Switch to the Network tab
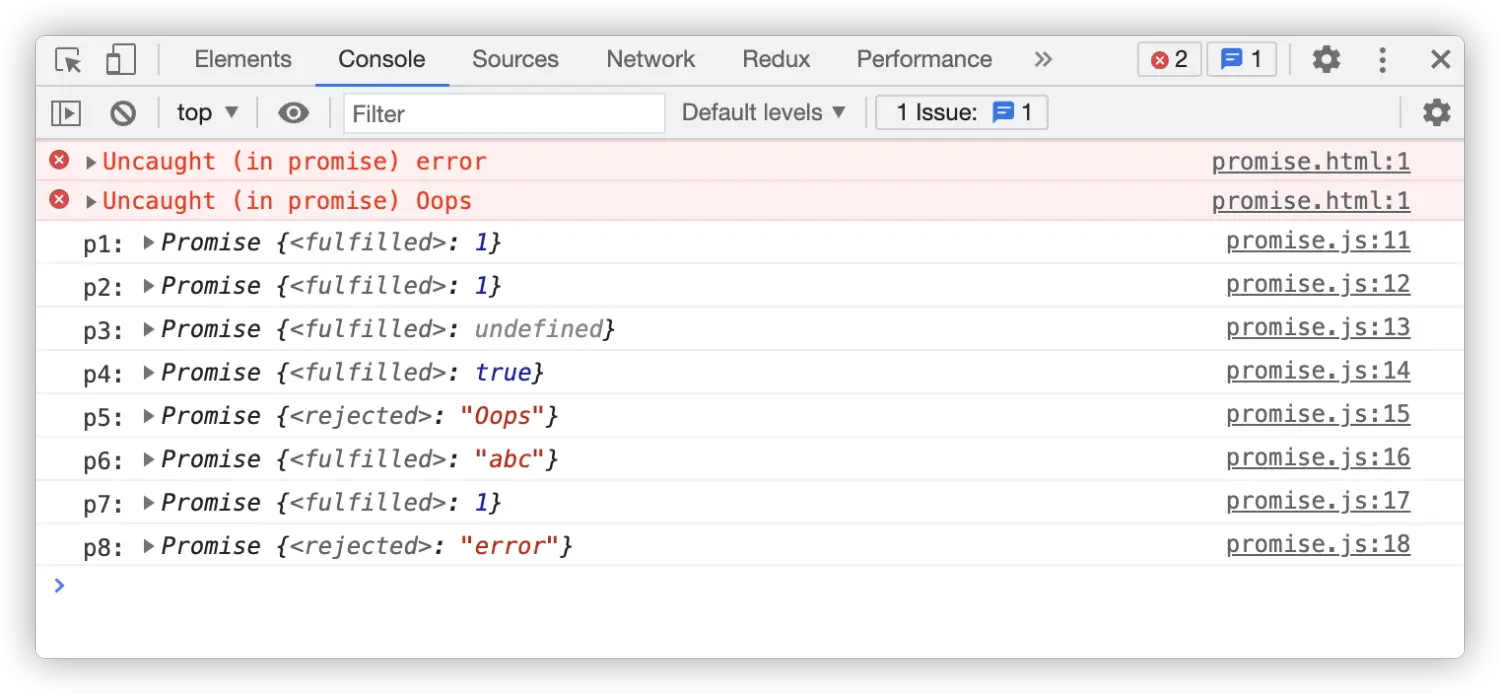1500x694 pixels. tap(650, 60)
